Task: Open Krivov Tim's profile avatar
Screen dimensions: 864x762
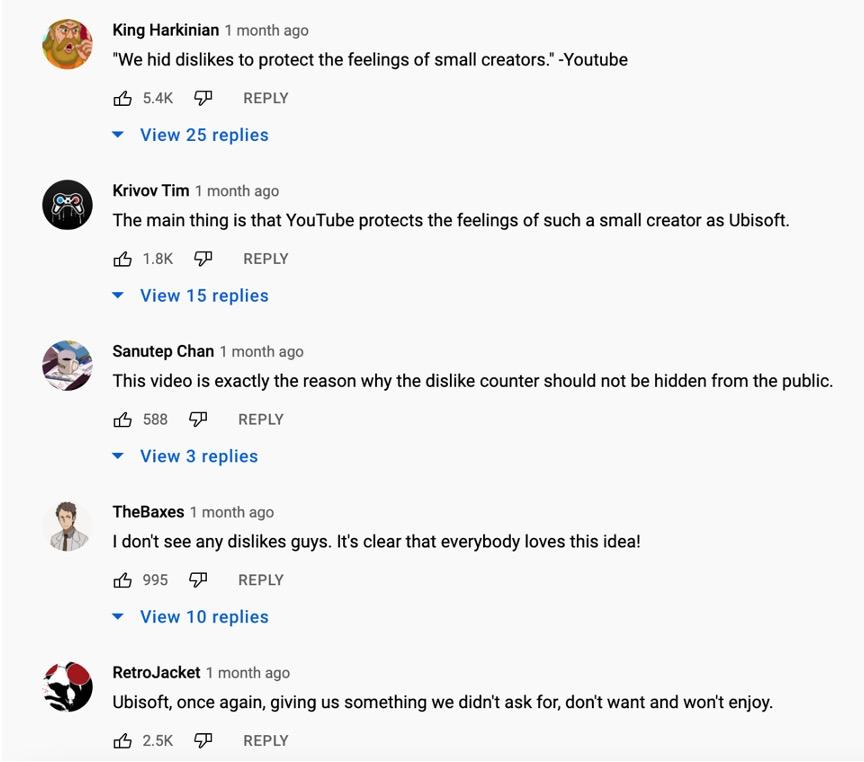Action: click(x=68, y=206)
